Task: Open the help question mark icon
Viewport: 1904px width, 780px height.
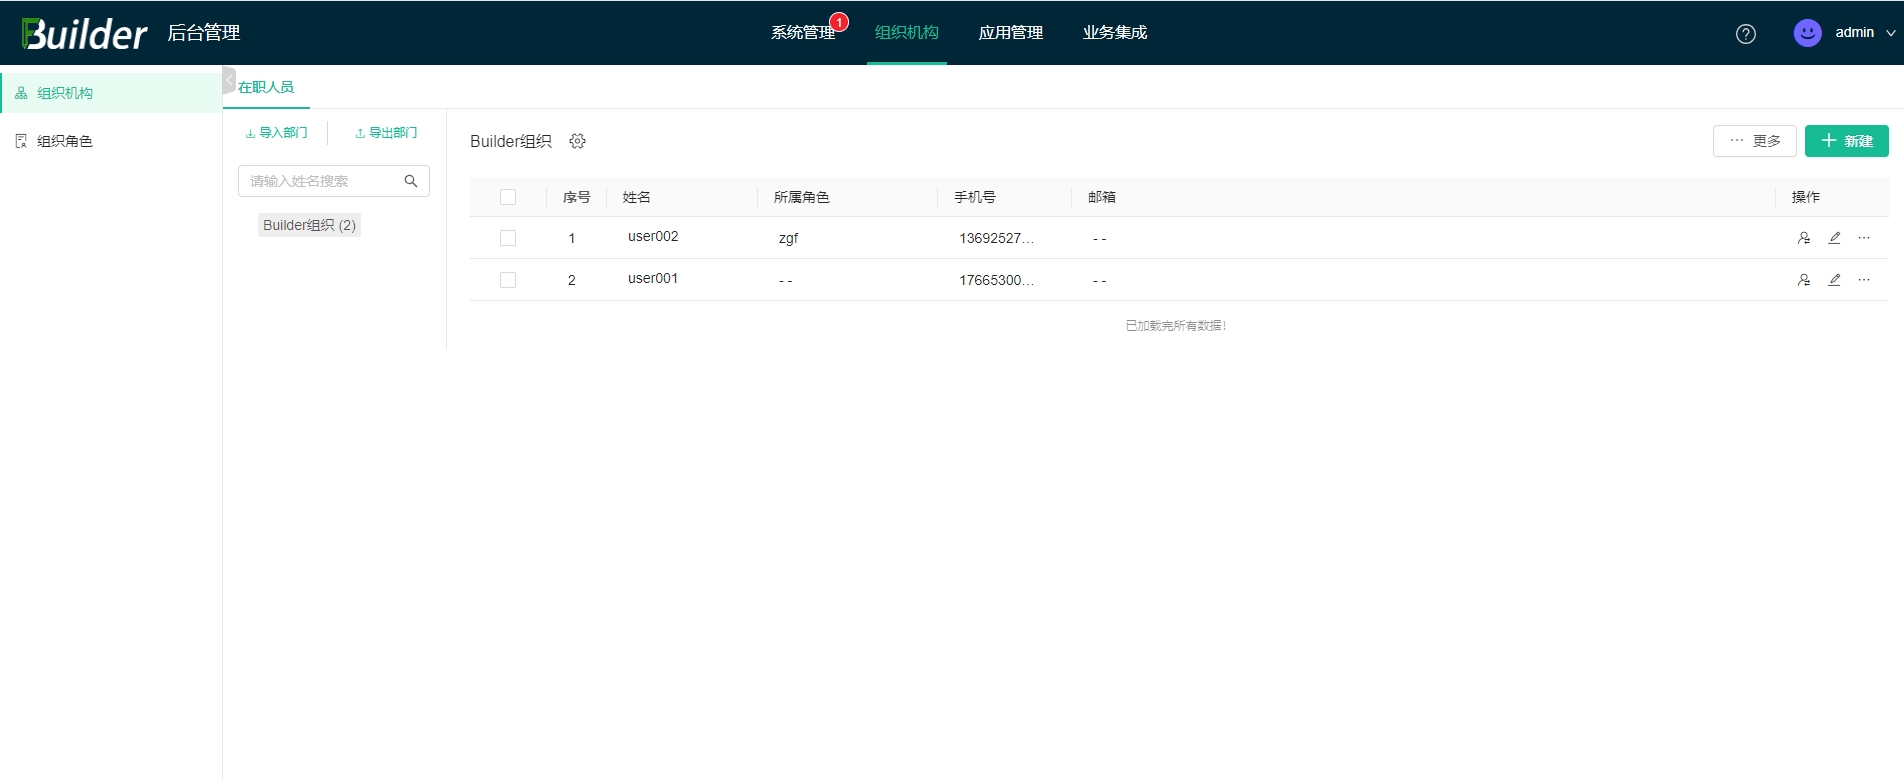Action: (x=1746, y=34)
